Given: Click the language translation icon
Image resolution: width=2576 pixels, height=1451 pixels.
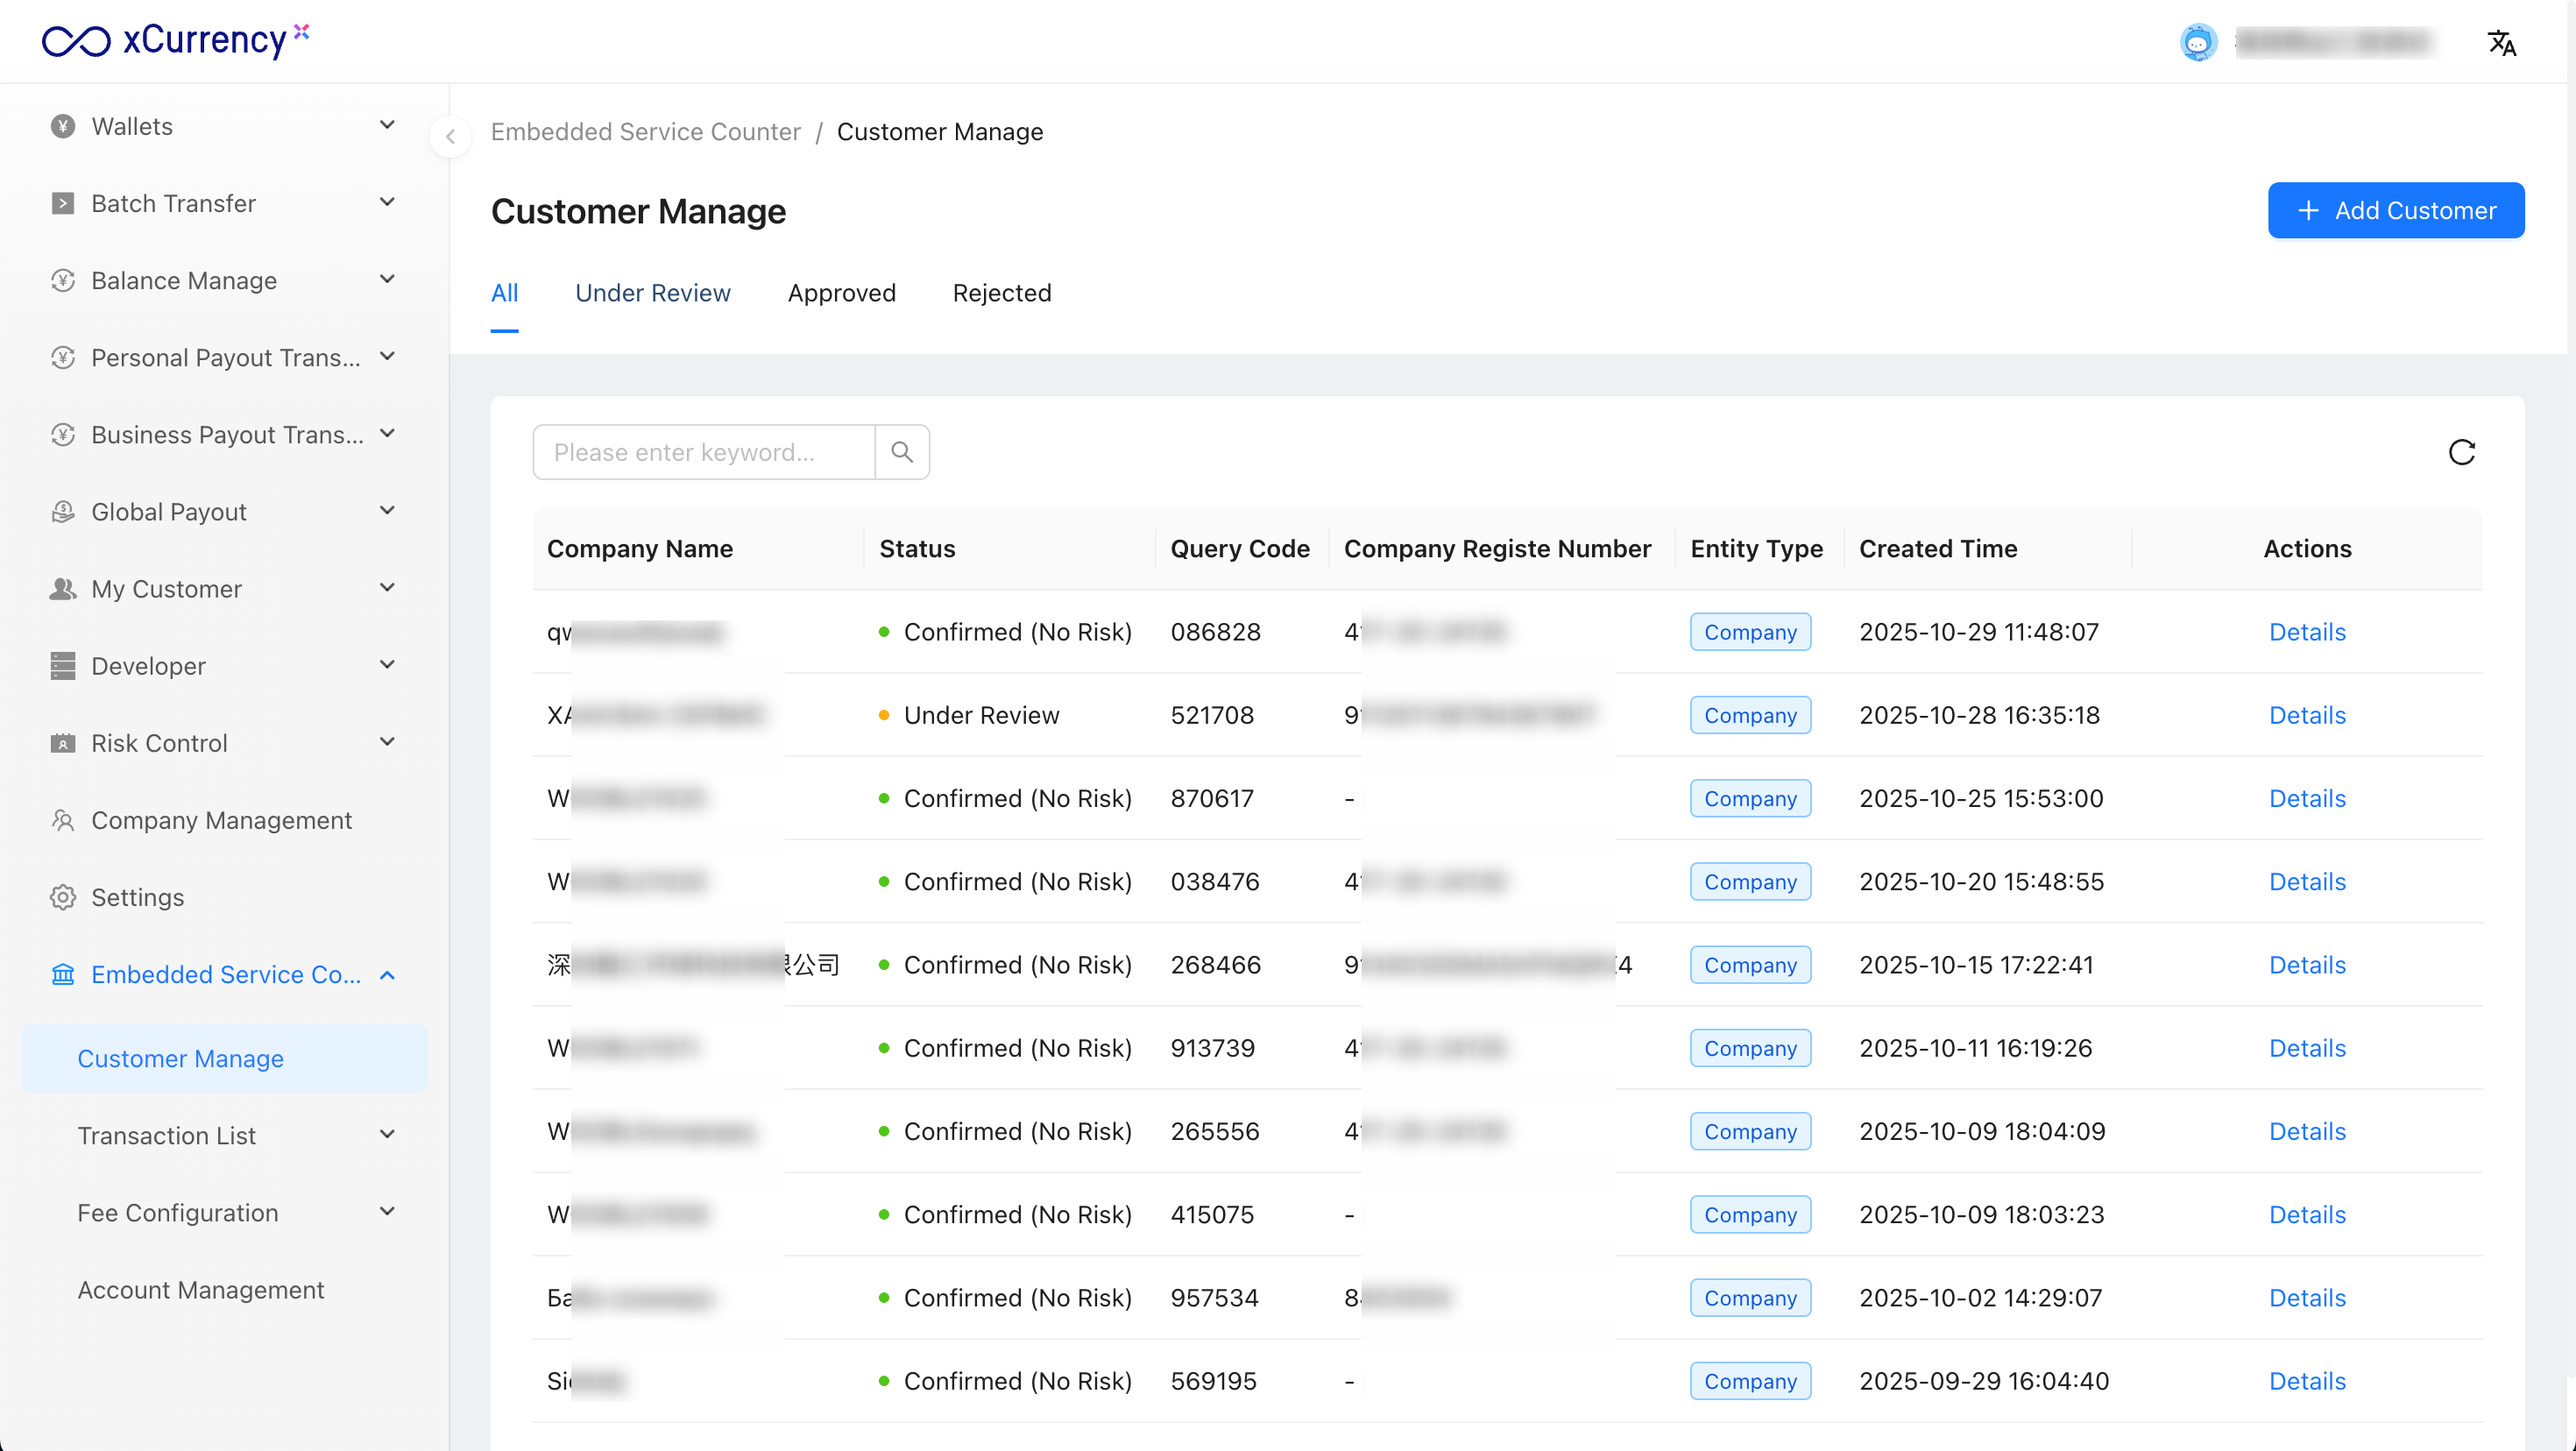Looking at the screenshot, I should coord(2501,43).
